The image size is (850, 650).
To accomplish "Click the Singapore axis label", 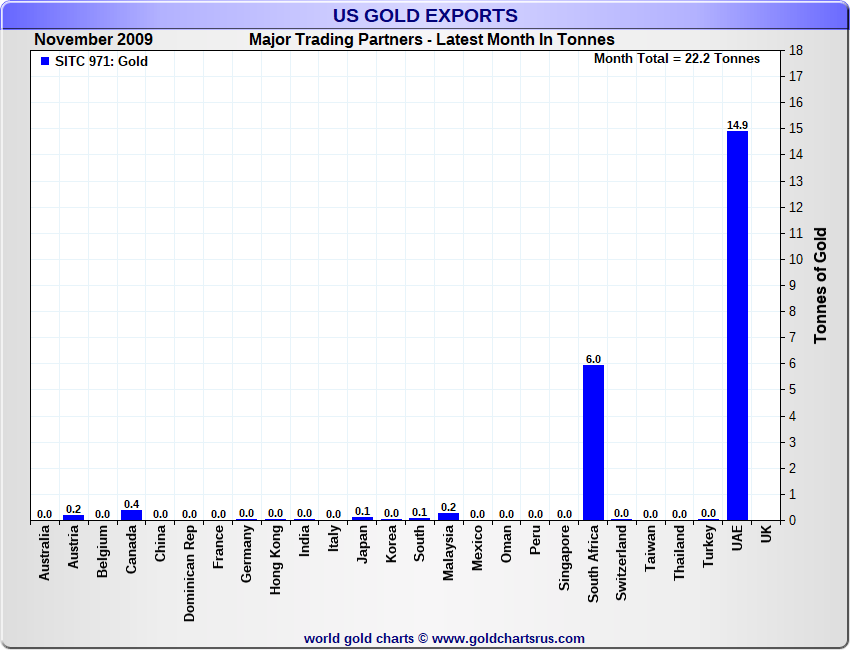I will (564, 557).
